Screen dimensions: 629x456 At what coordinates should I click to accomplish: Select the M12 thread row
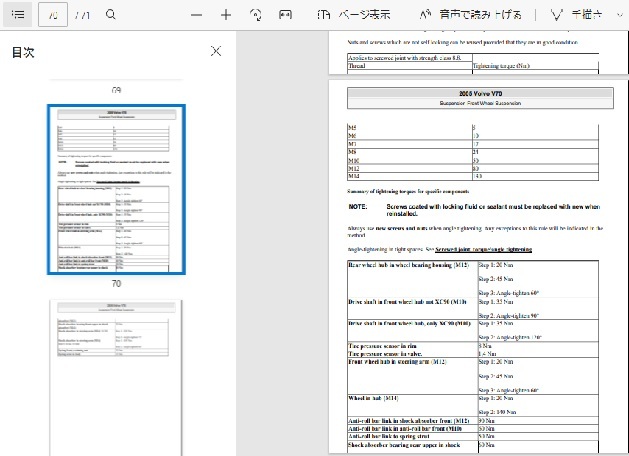pos(473,169)
